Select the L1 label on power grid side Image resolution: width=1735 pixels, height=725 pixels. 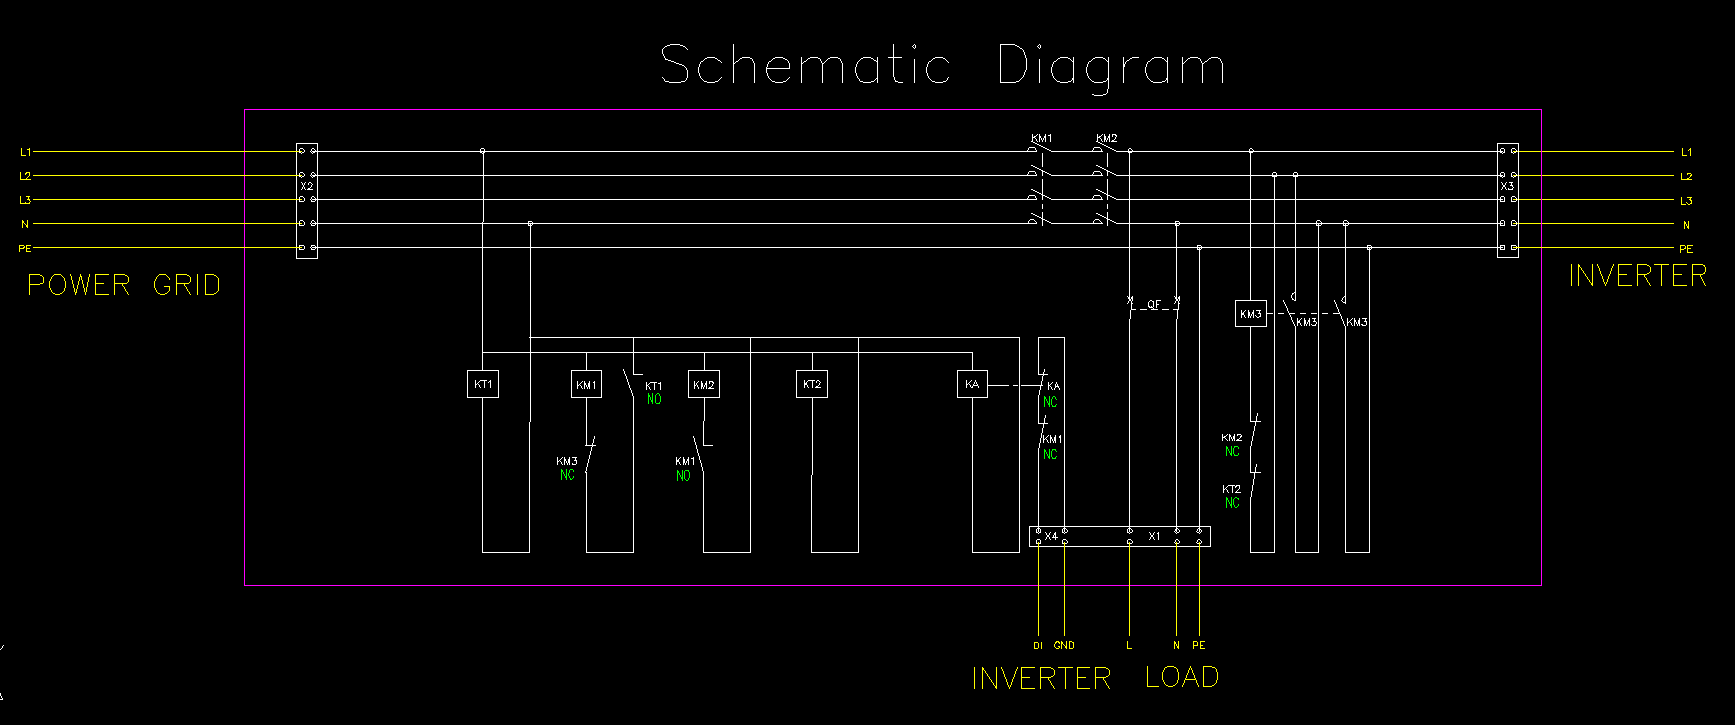click(26, 152)
